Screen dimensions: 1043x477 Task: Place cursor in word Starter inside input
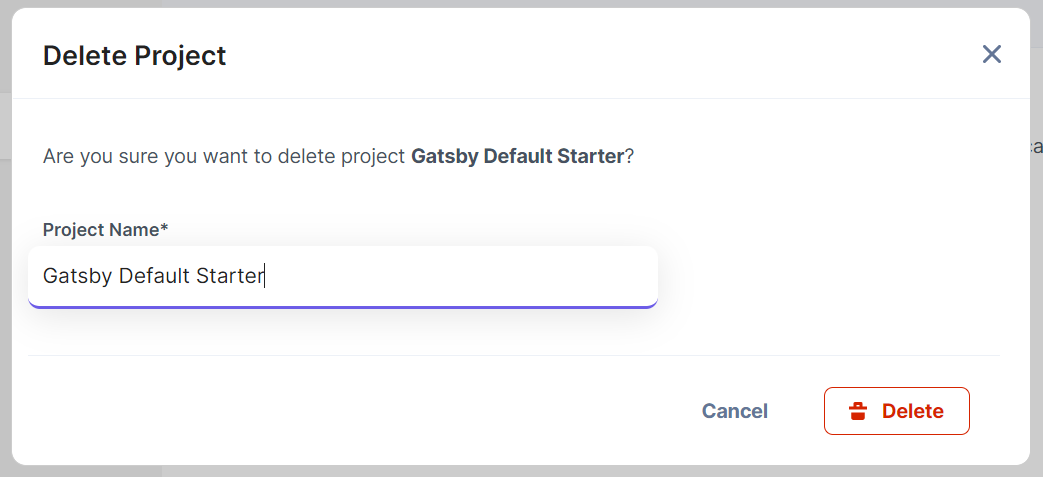tap(229, 275)
